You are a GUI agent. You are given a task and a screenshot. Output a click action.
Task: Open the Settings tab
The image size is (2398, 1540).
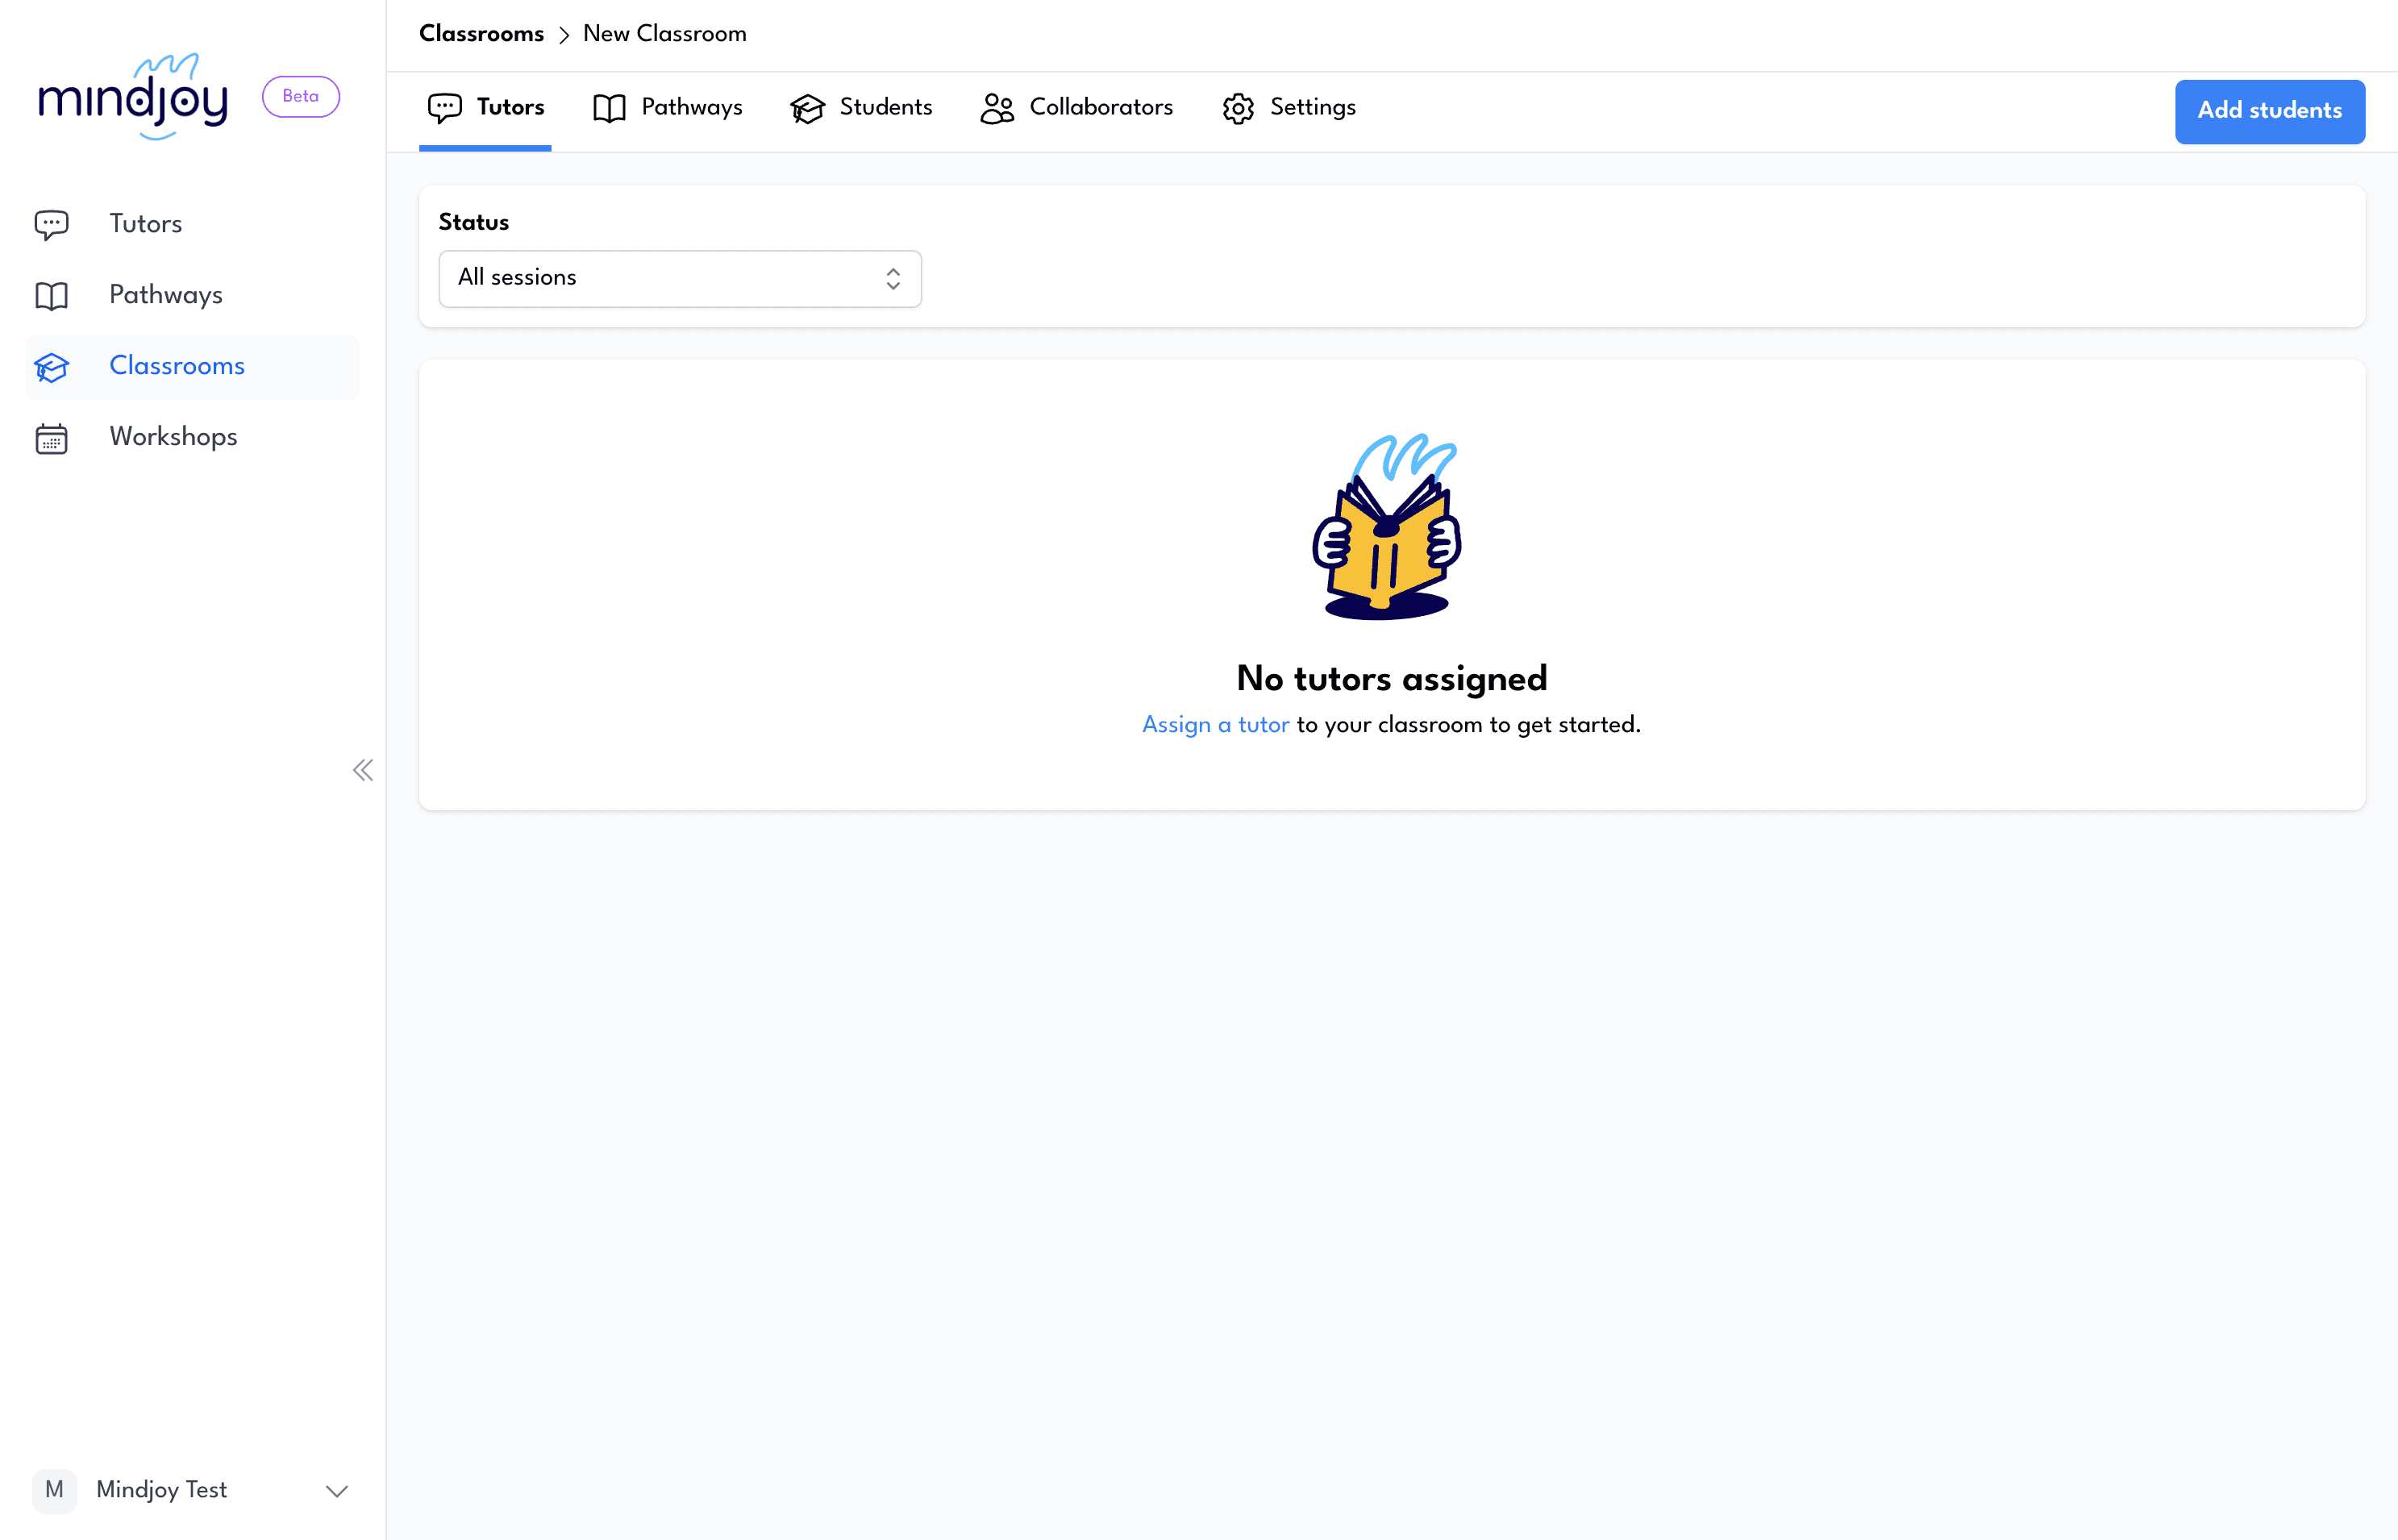1288,108
